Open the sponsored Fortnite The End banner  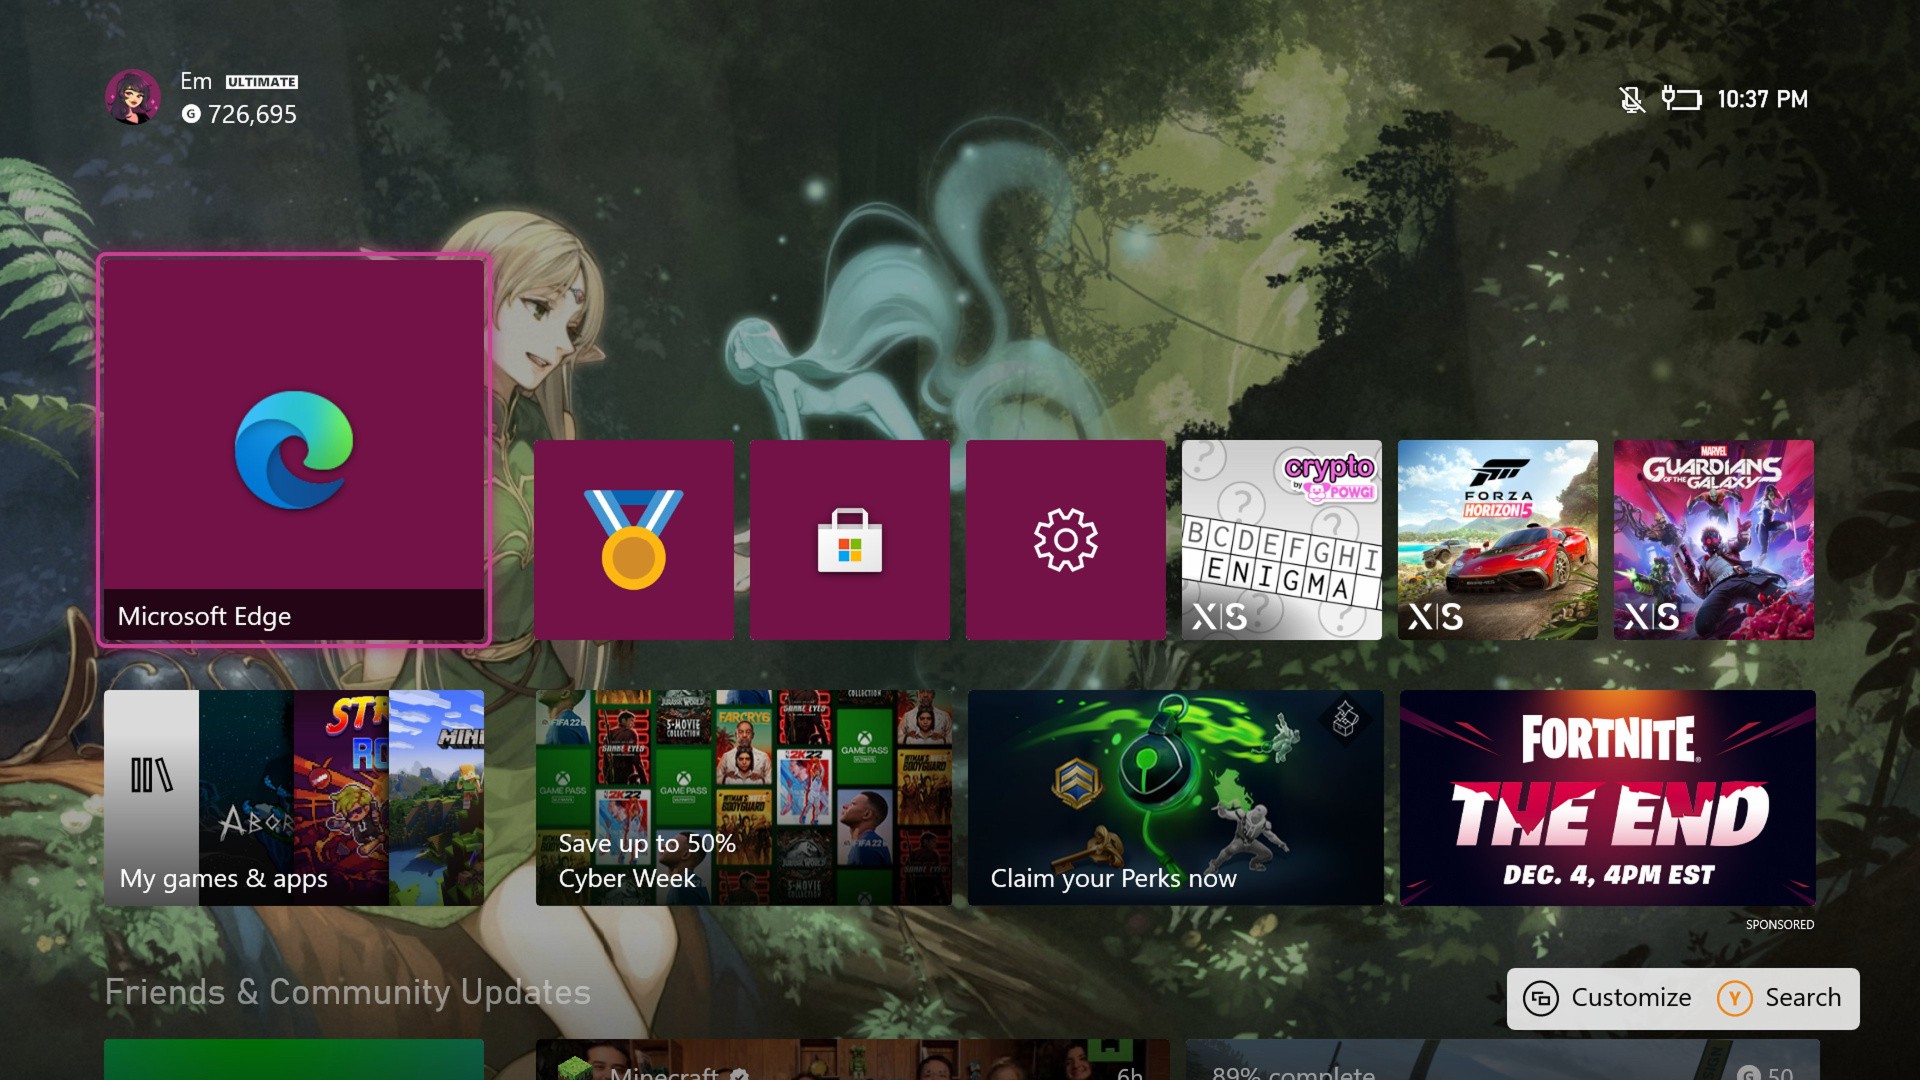click(1608, 798)
